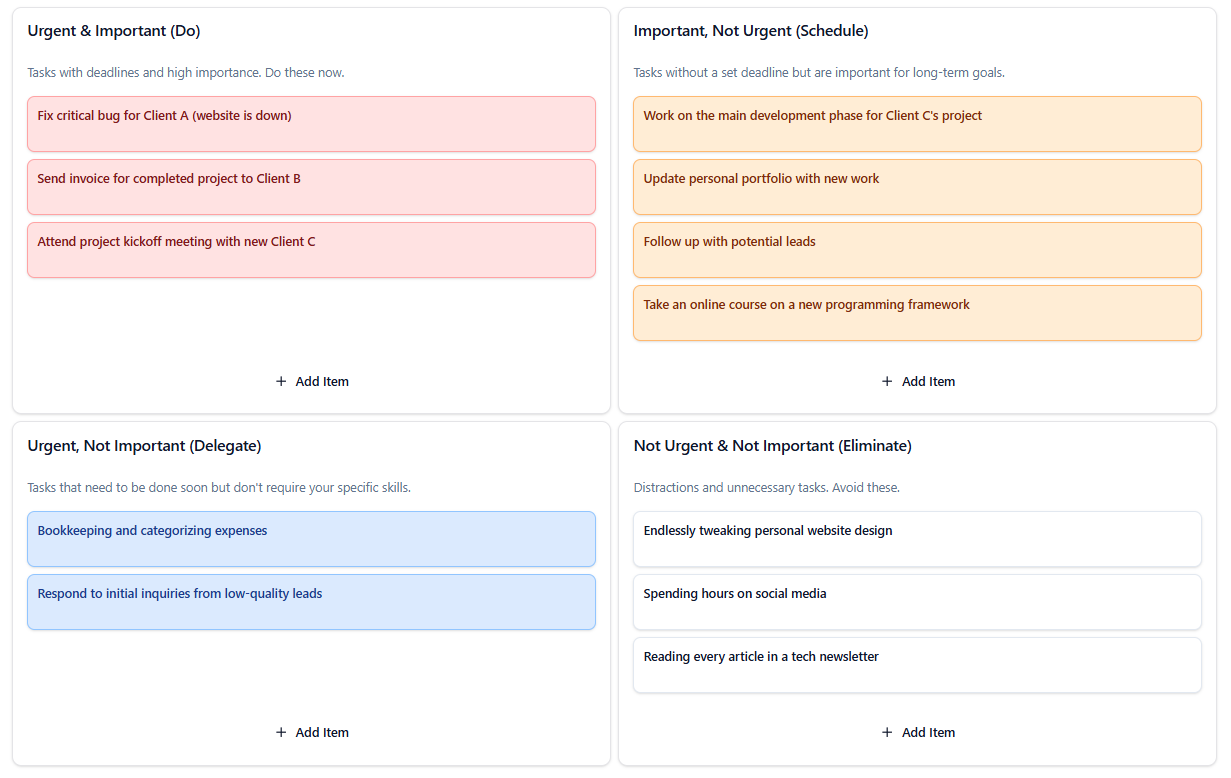Open Client C's main development phase task
Screen dimensions: 1231x778
[917, 124]
